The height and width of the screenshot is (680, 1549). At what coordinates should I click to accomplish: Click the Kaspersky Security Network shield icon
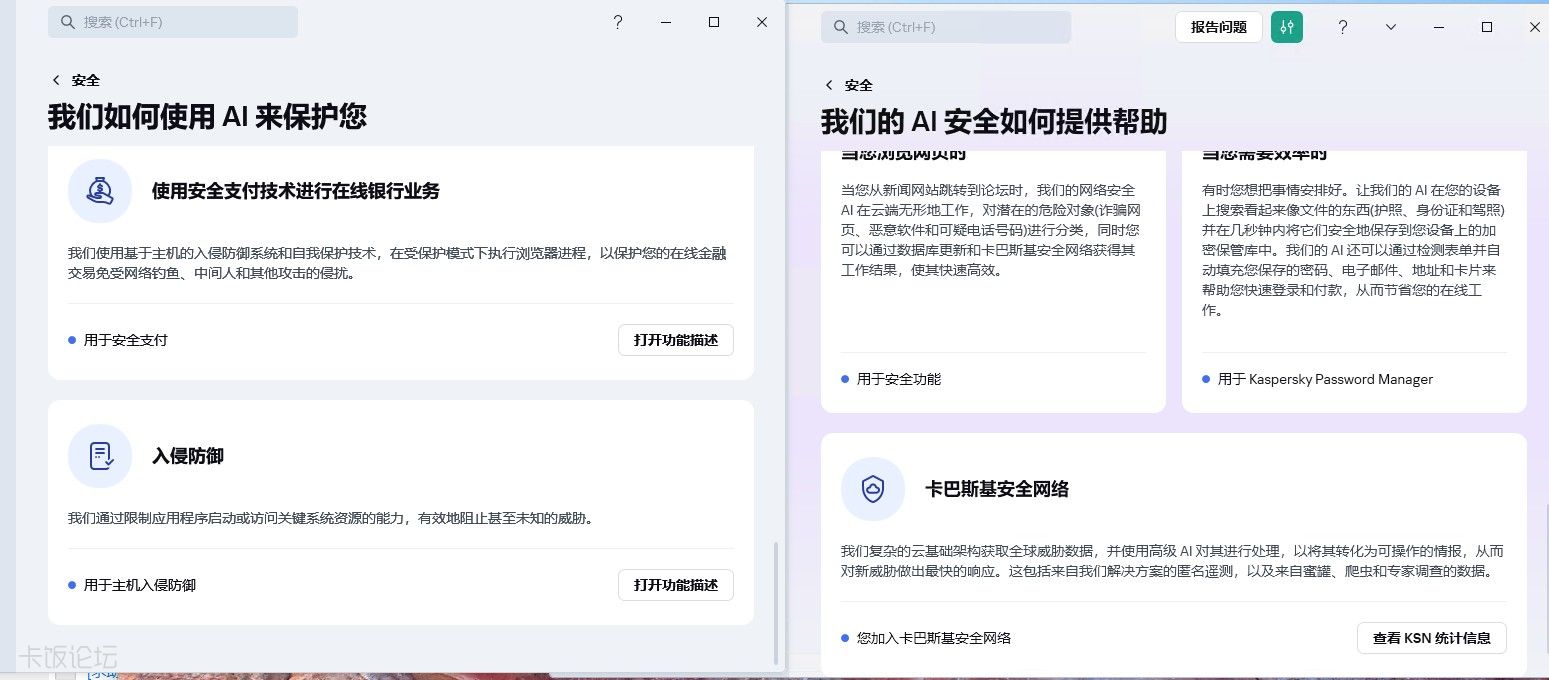click(x=873, y=489)
